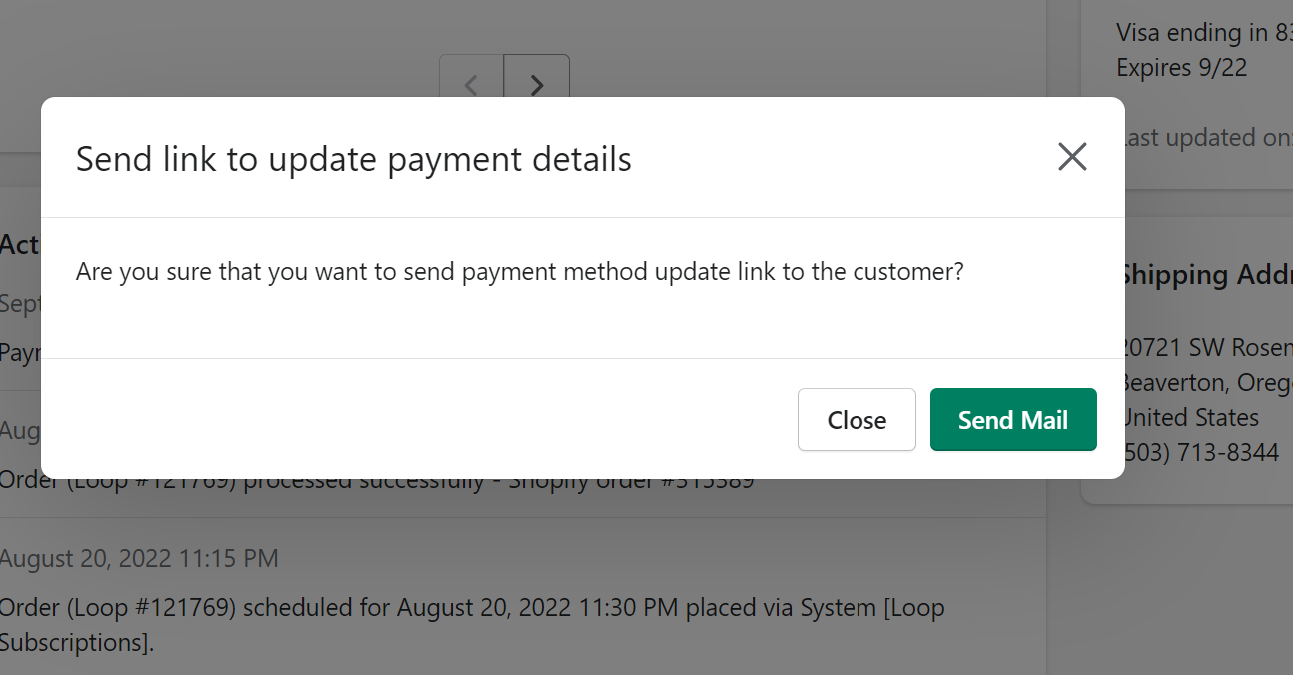Click the "United States" country line
1293x675 pixels.
click(1191, 417)
